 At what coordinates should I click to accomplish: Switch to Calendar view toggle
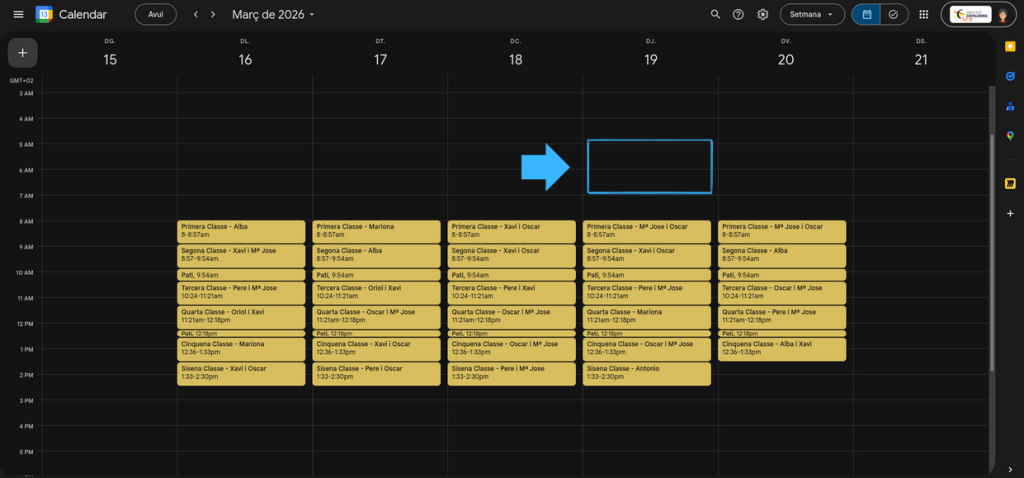pos(866,15)
